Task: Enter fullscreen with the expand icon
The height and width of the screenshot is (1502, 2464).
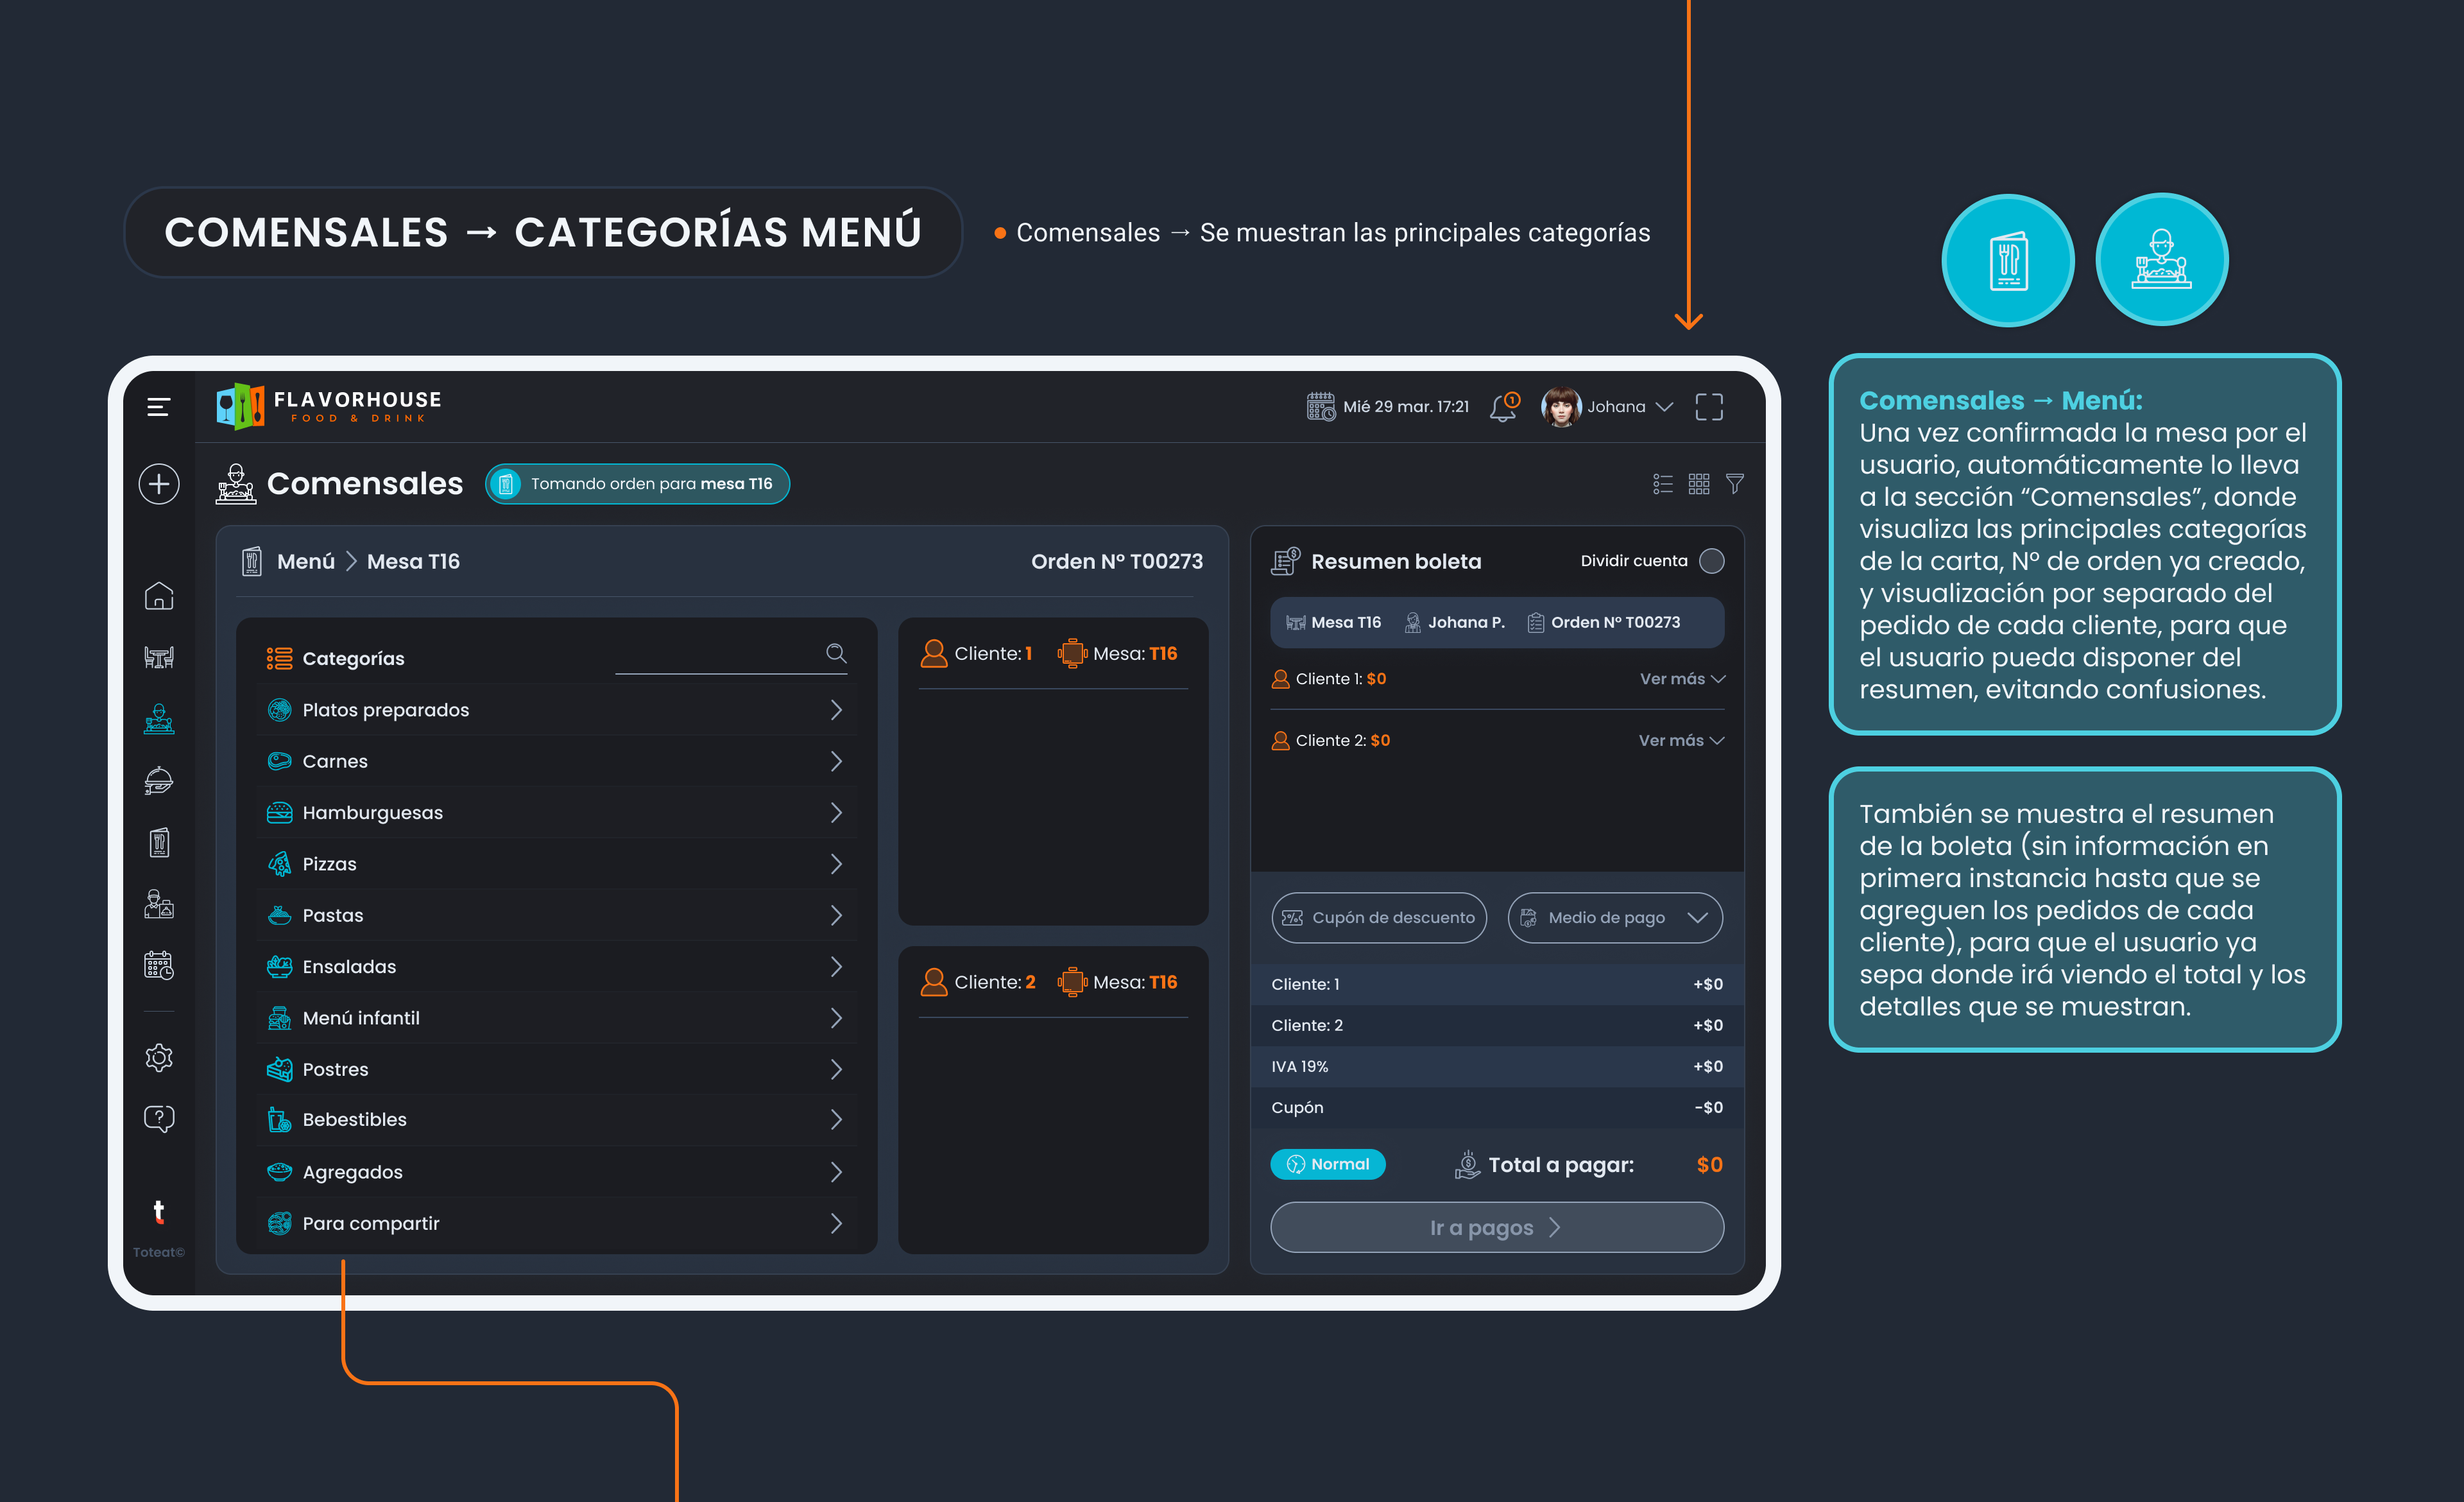Action: coord(1709,407)
